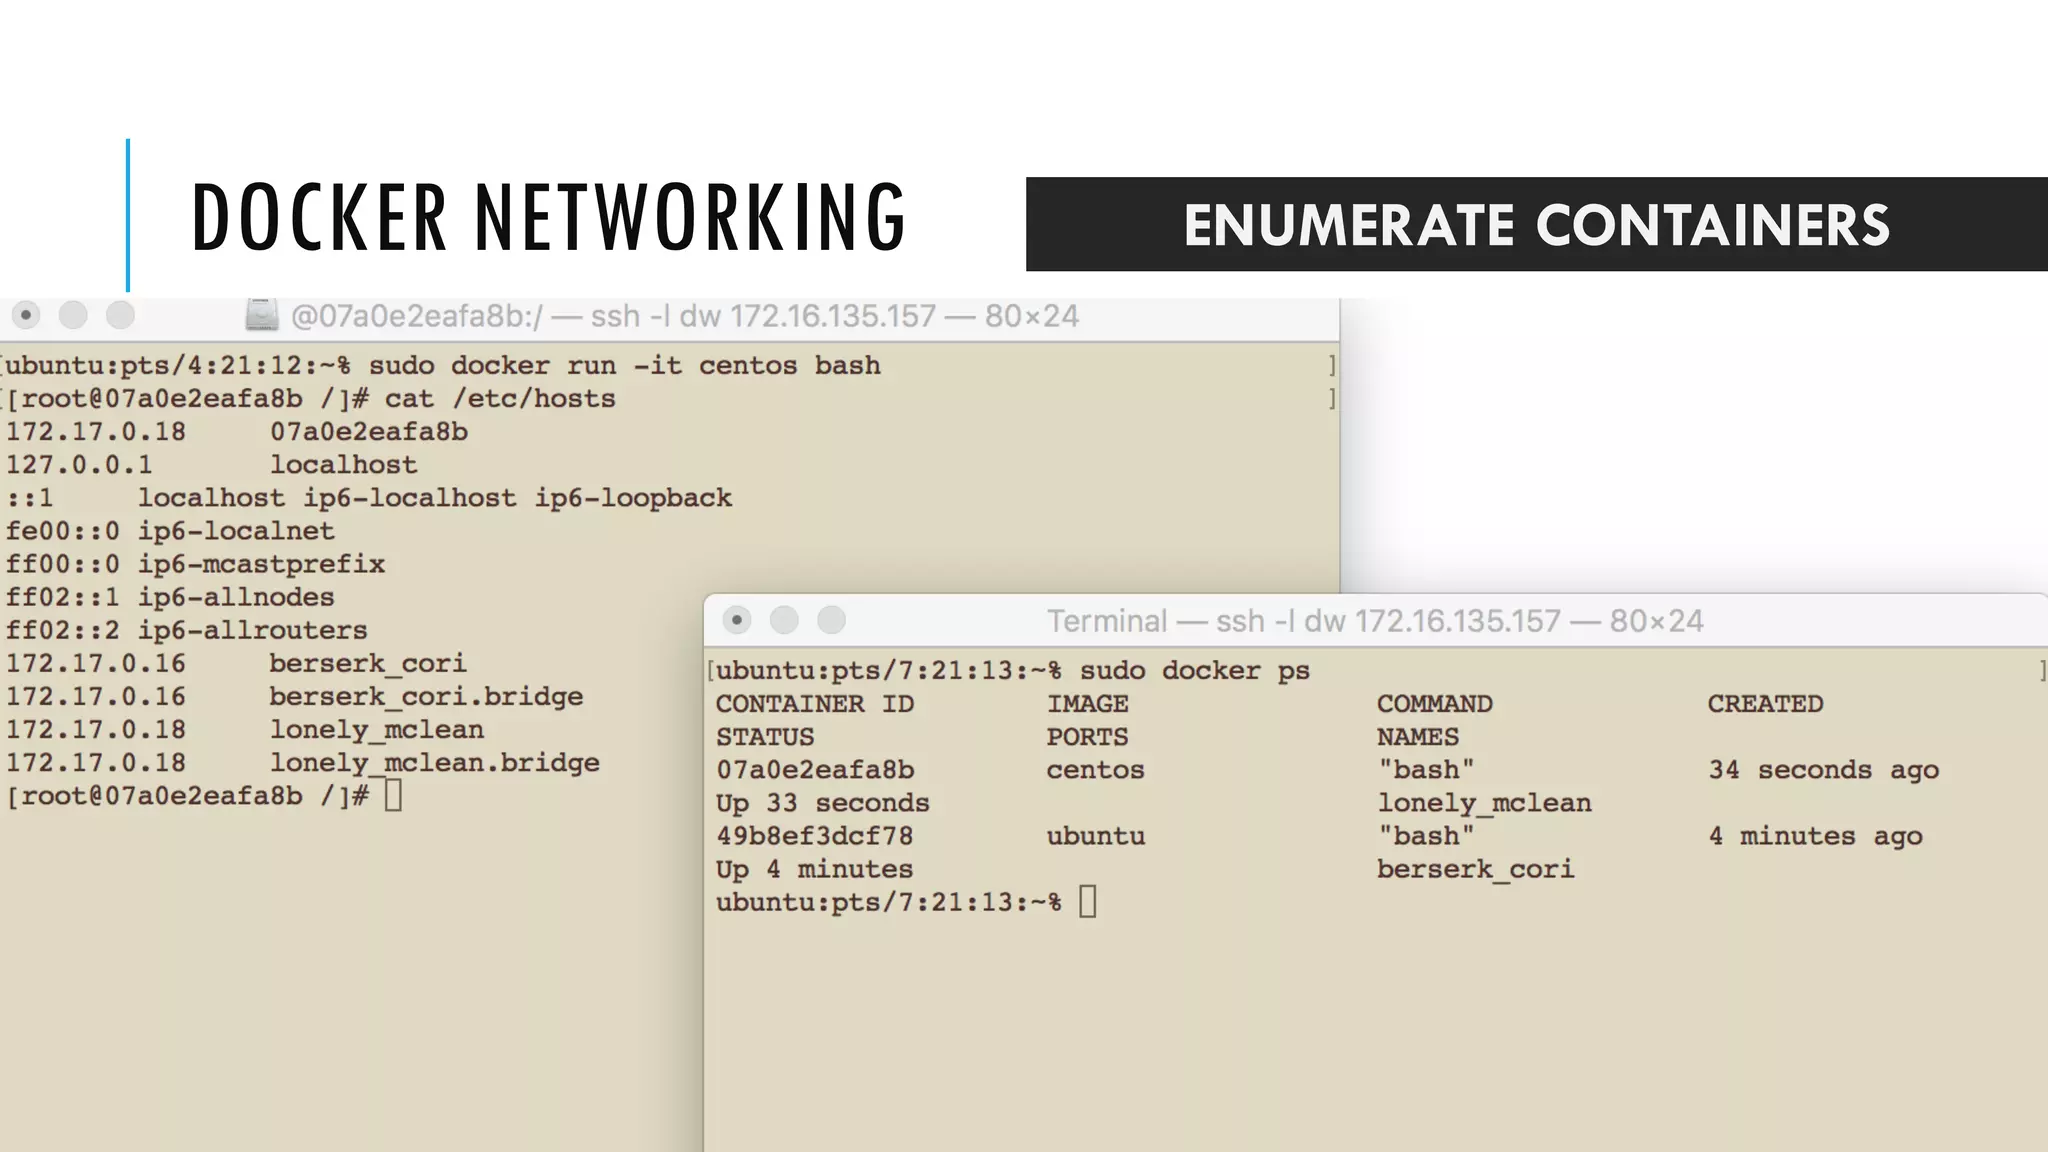This screenshot has height=1152, width=2048.
Task: Click the 'Up 4 minutes' status
Action: [815, 869]
